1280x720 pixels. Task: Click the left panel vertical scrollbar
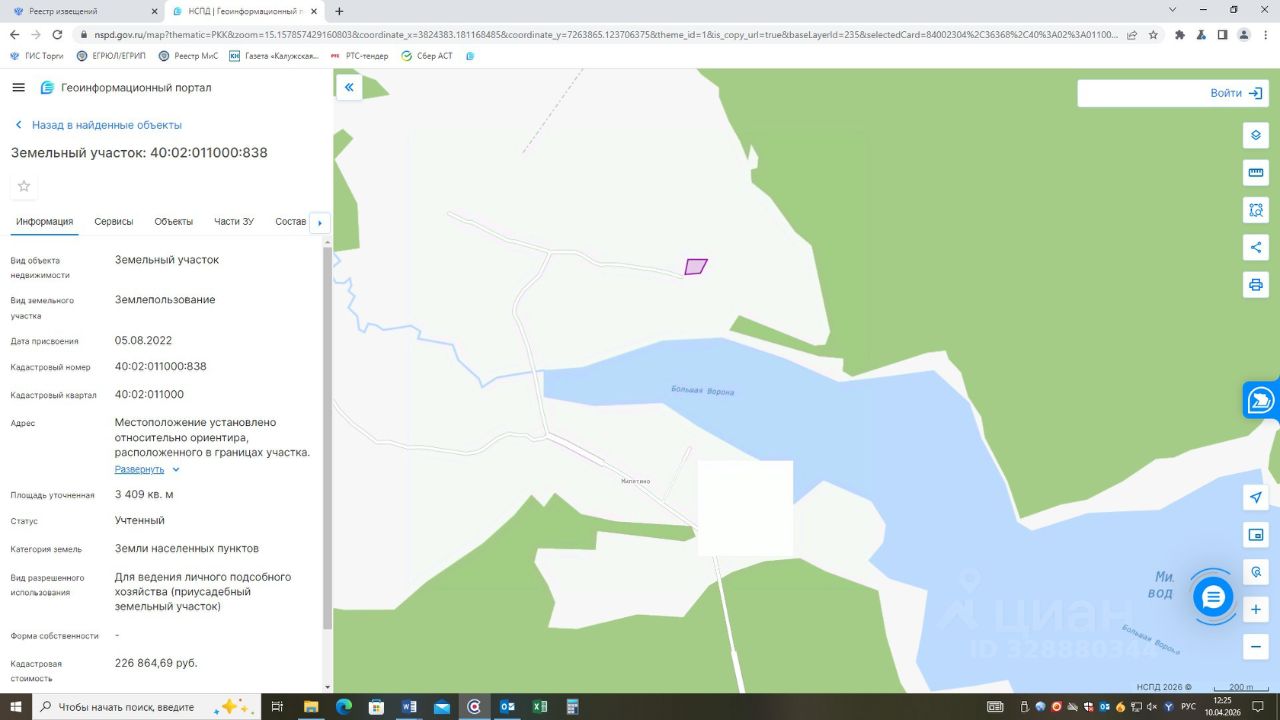[x=327, y=438]
